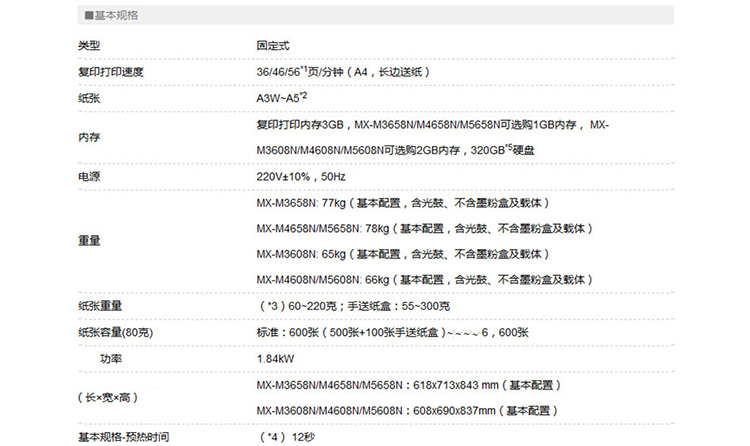
Task: Click the 618x713x843 mm dimensions line
Action: pos(408,384)
